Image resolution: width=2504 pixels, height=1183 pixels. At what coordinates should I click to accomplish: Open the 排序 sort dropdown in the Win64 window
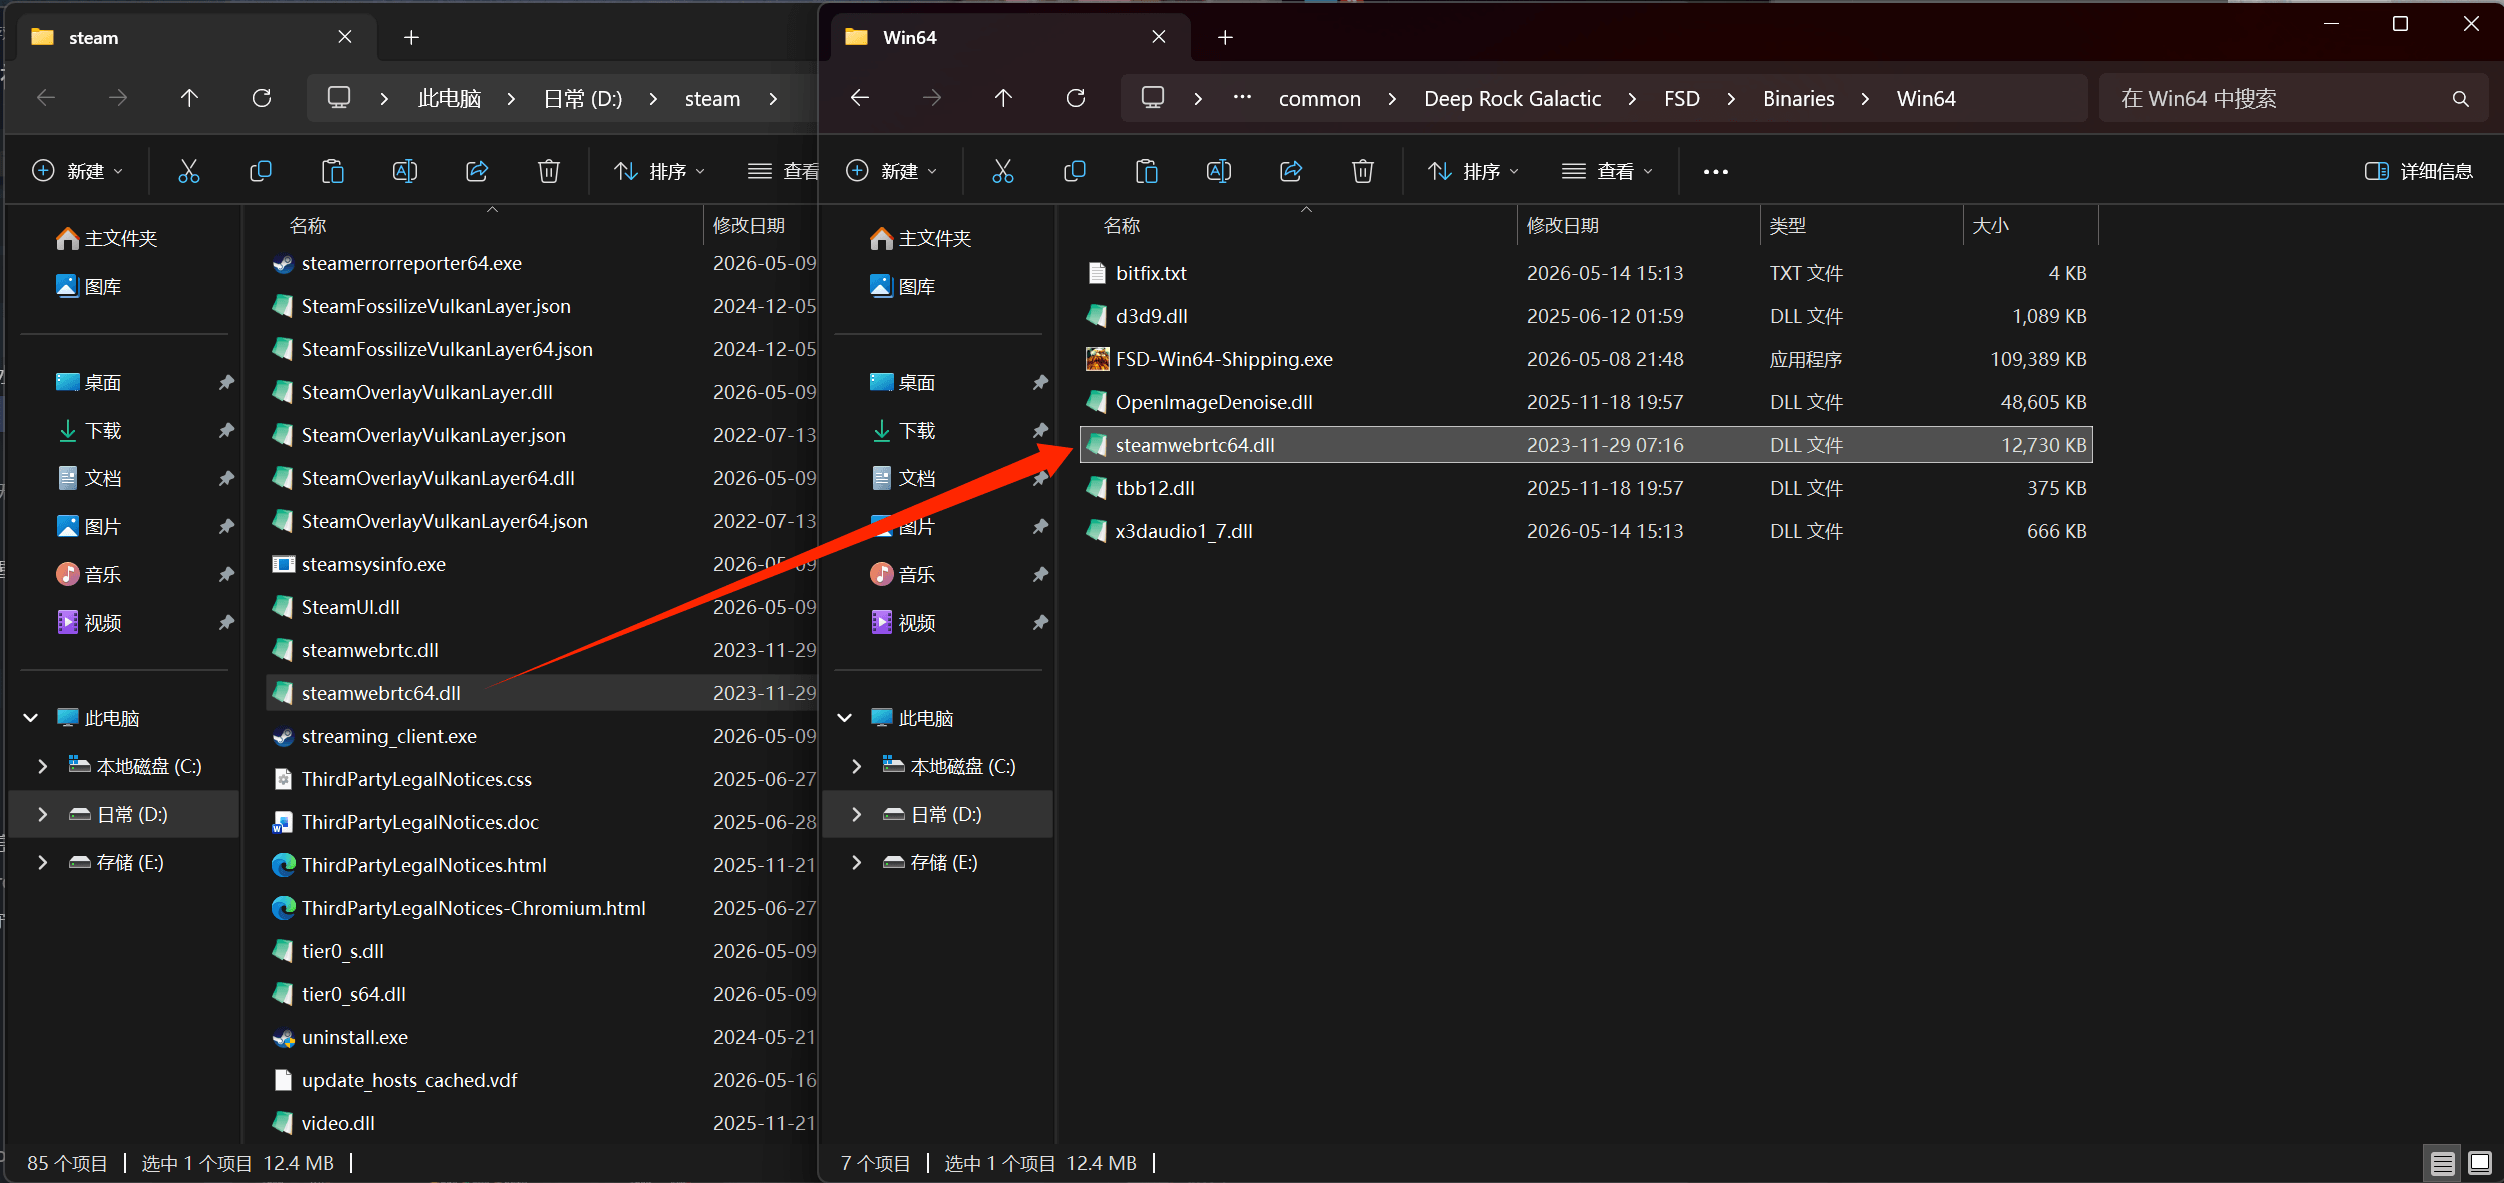point(1473,171)
